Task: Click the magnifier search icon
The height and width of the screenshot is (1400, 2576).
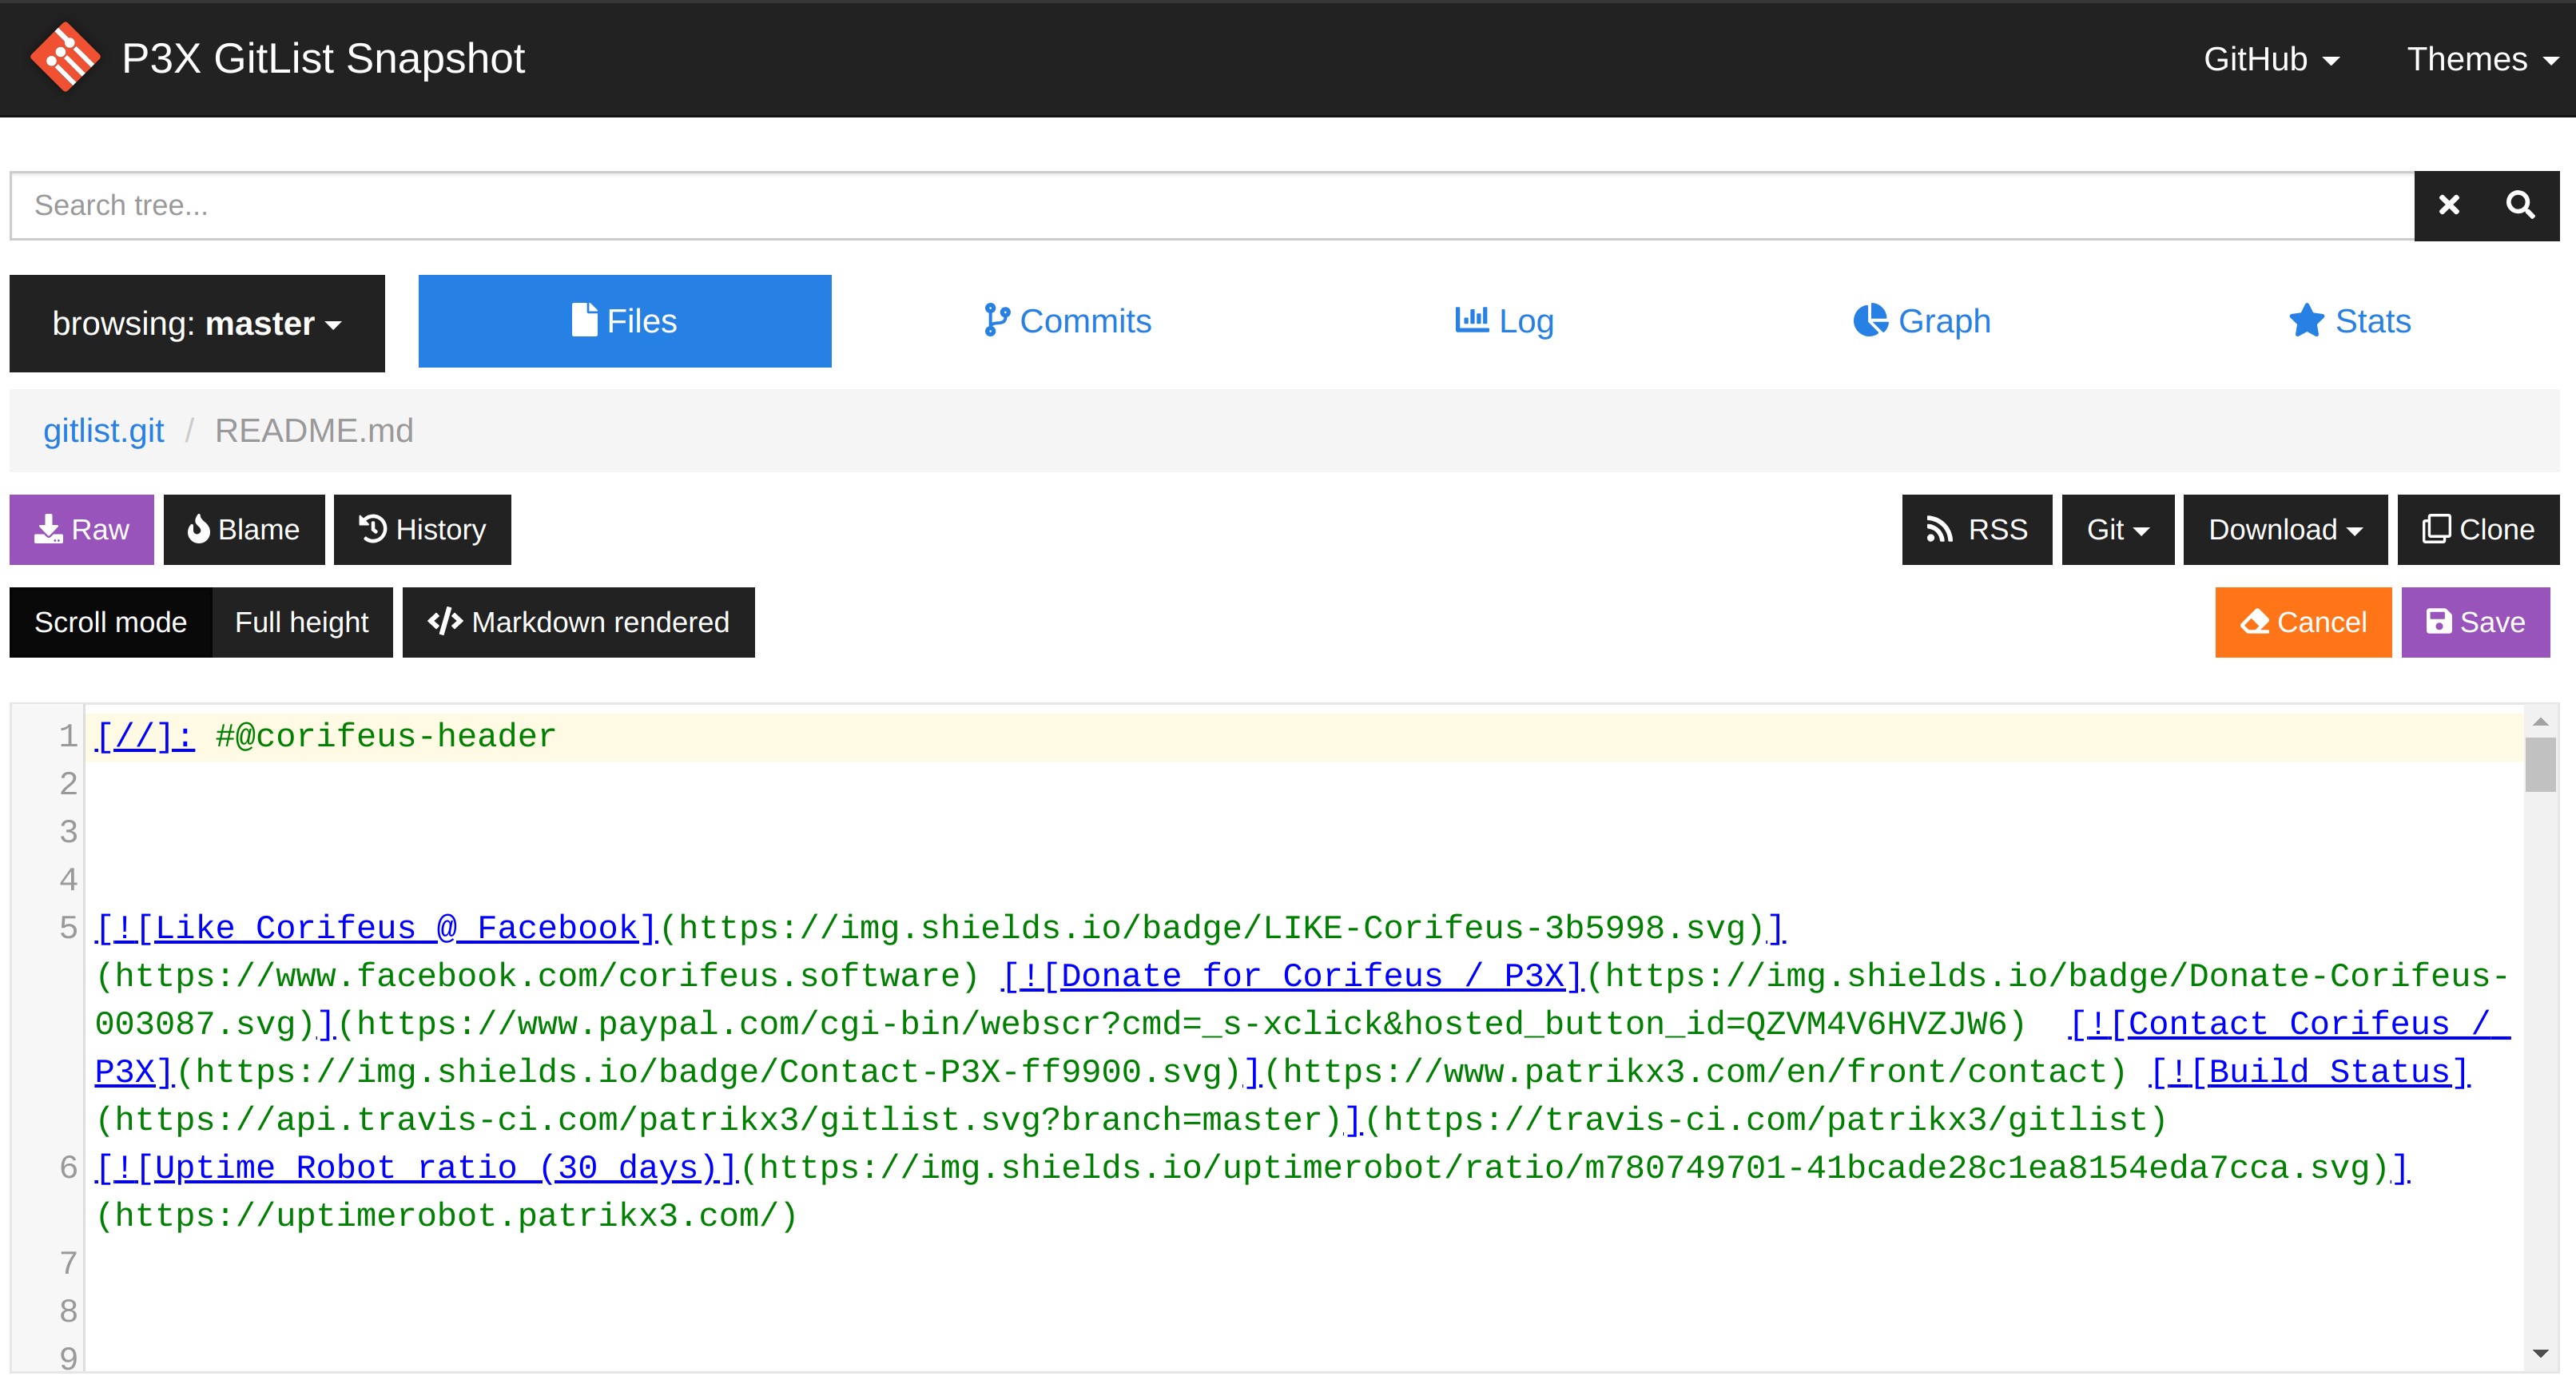Action: point(2521,205)
